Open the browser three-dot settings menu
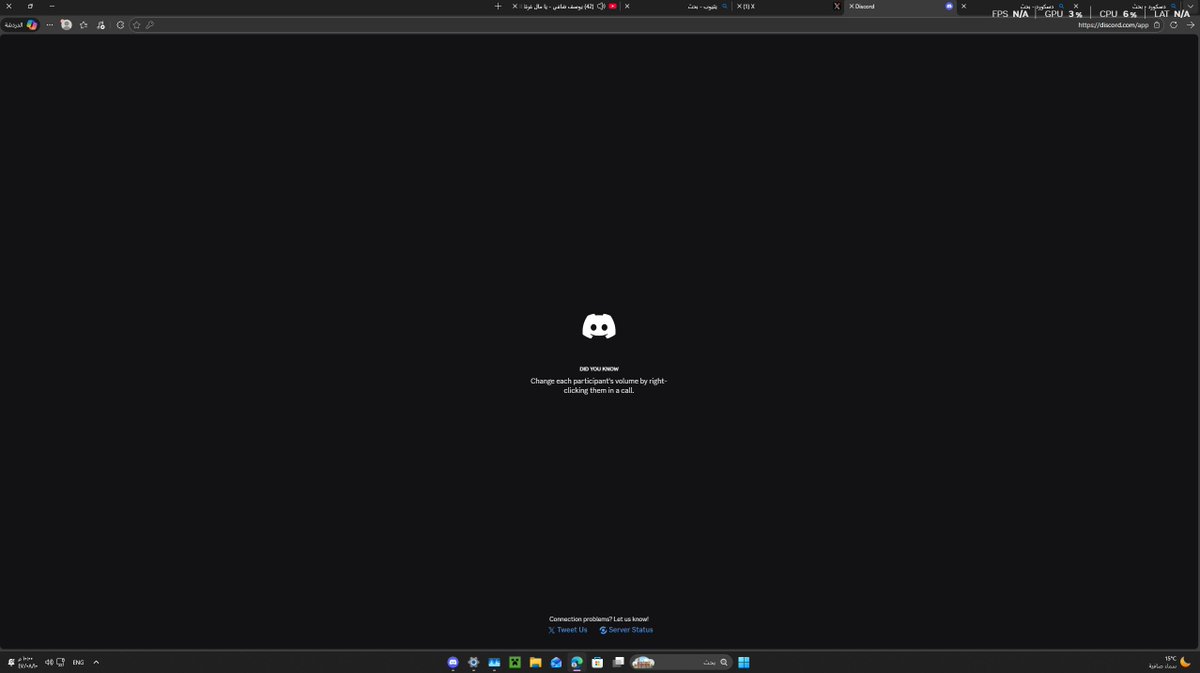1200x673 pixels. pyautogui.click(x=49, y=24)
